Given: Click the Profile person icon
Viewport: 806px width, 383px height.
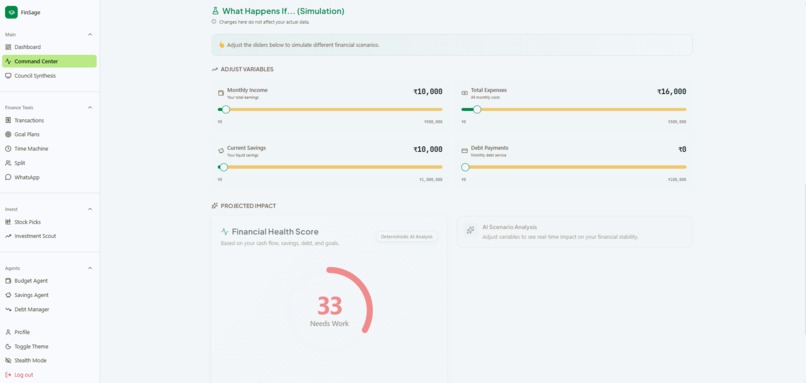Looking at the screenshot, I should pyautogui.click(x=8, y=332).
